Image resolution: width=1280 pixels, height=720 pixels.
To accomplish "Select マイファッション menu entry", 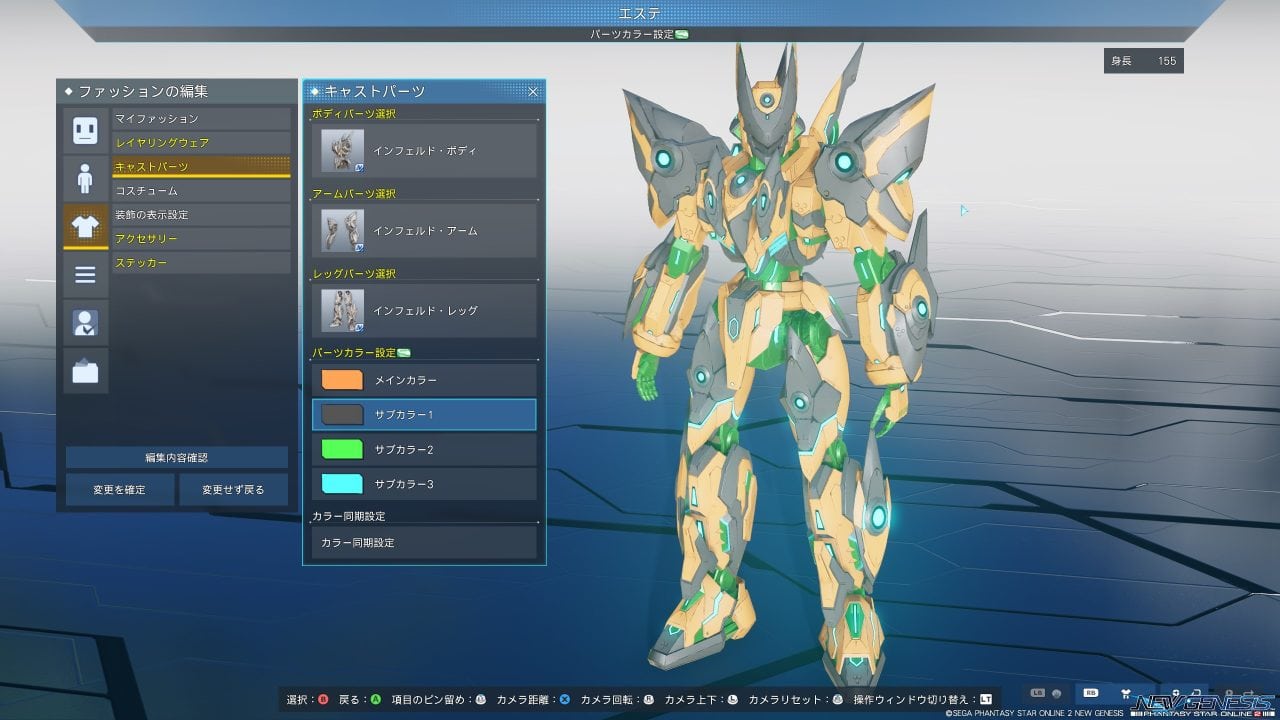I will click(x=201, y=119).
